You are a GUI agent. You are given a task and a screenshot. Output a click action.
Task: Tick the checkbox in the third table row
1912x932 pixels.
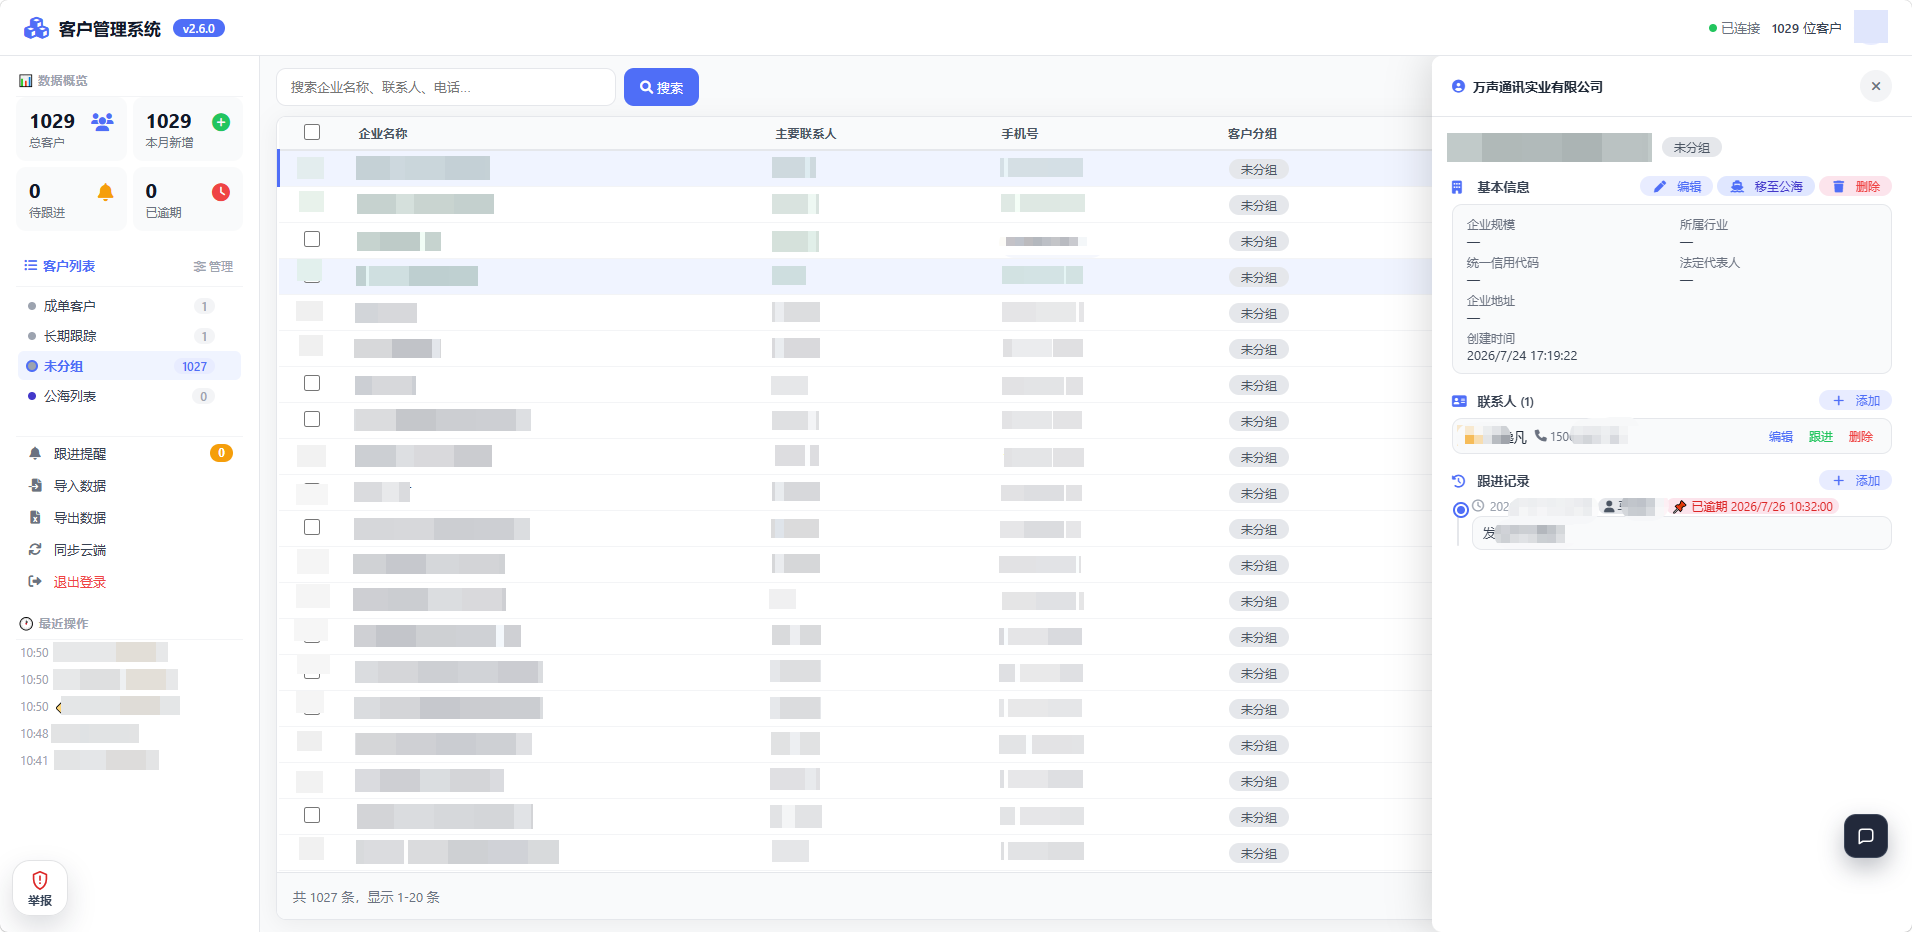312,239
